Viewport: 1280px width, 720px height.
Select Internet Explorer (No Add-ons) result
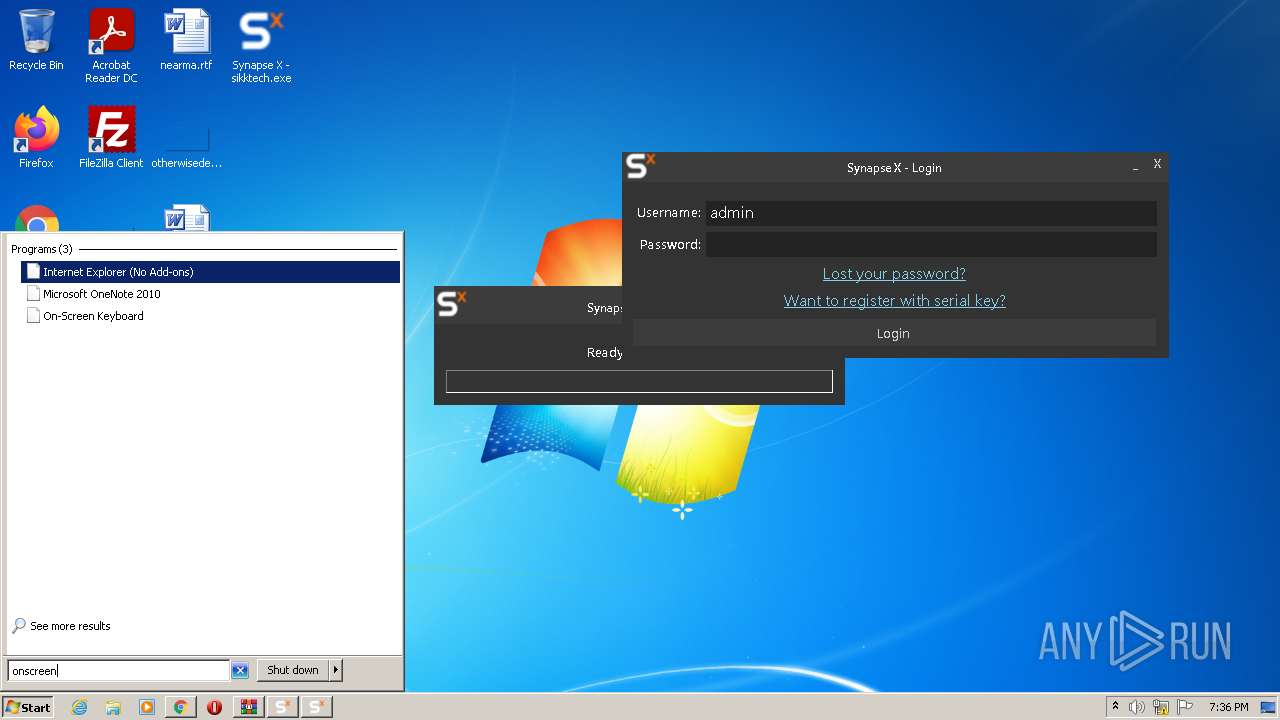coord(210,272)
